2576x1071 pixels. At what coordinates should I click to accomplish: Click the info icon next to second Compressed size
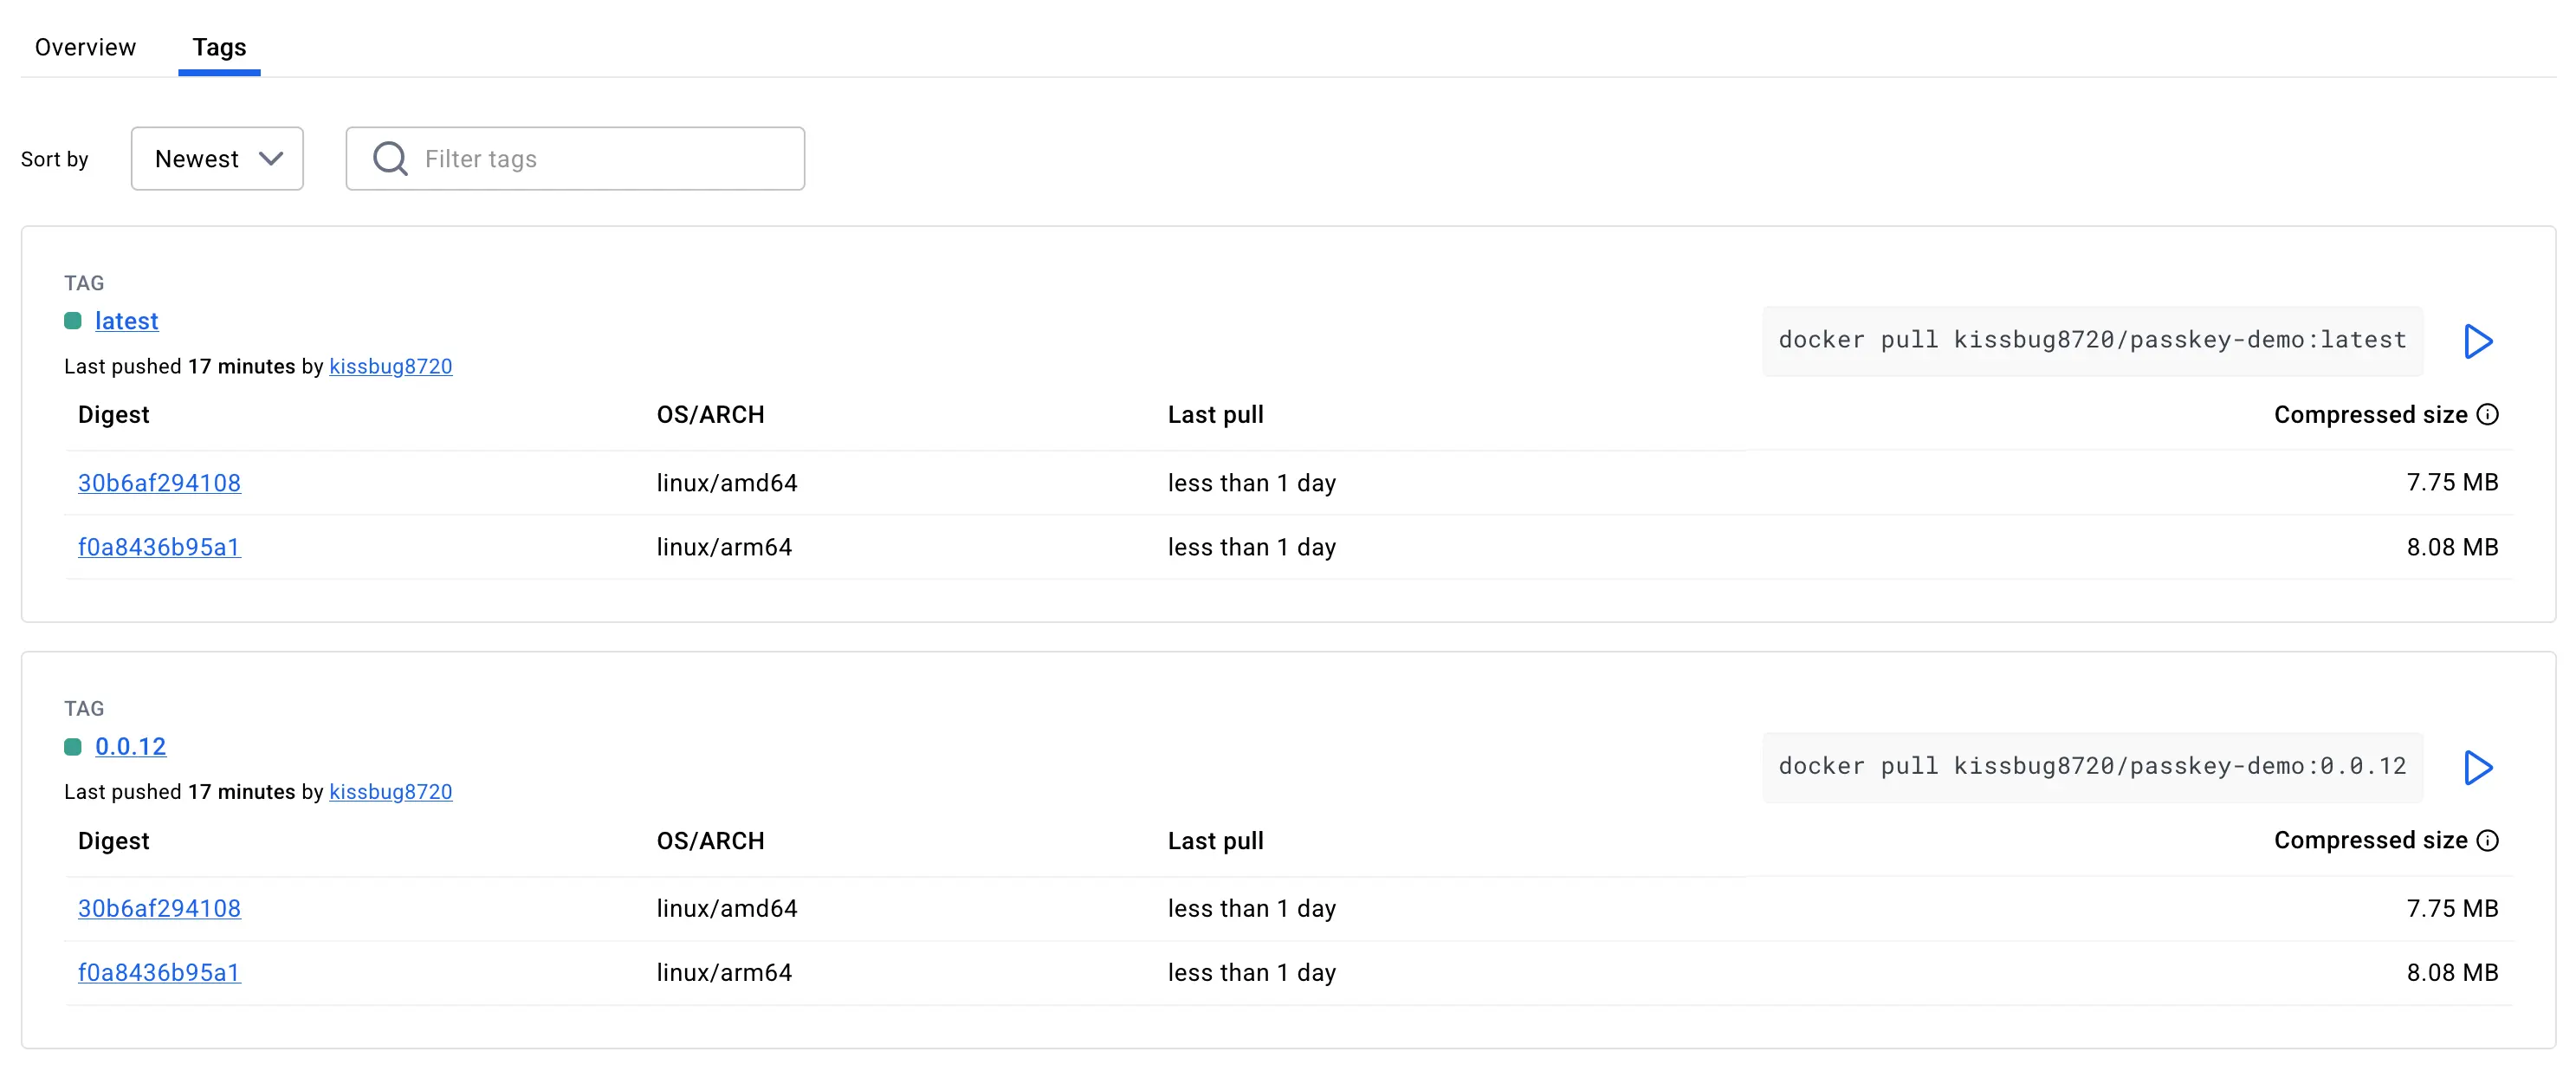(x=2487, y=840)
